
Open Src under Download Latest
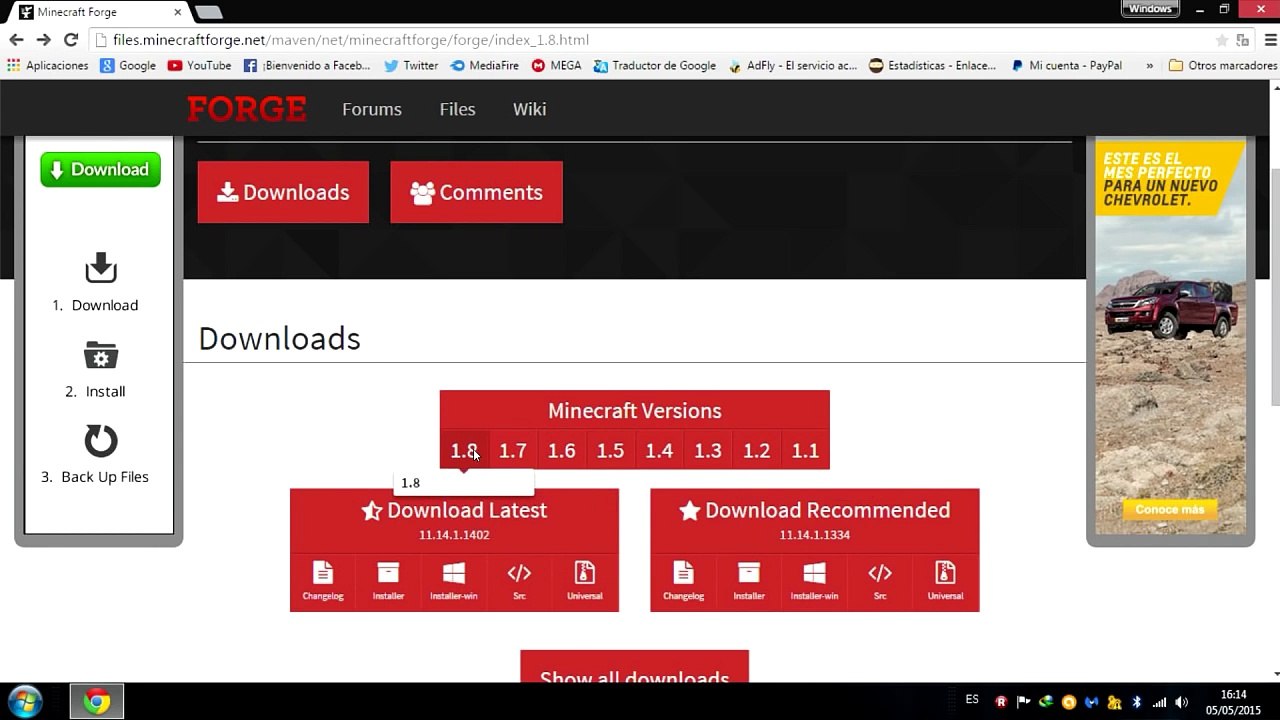519,581
